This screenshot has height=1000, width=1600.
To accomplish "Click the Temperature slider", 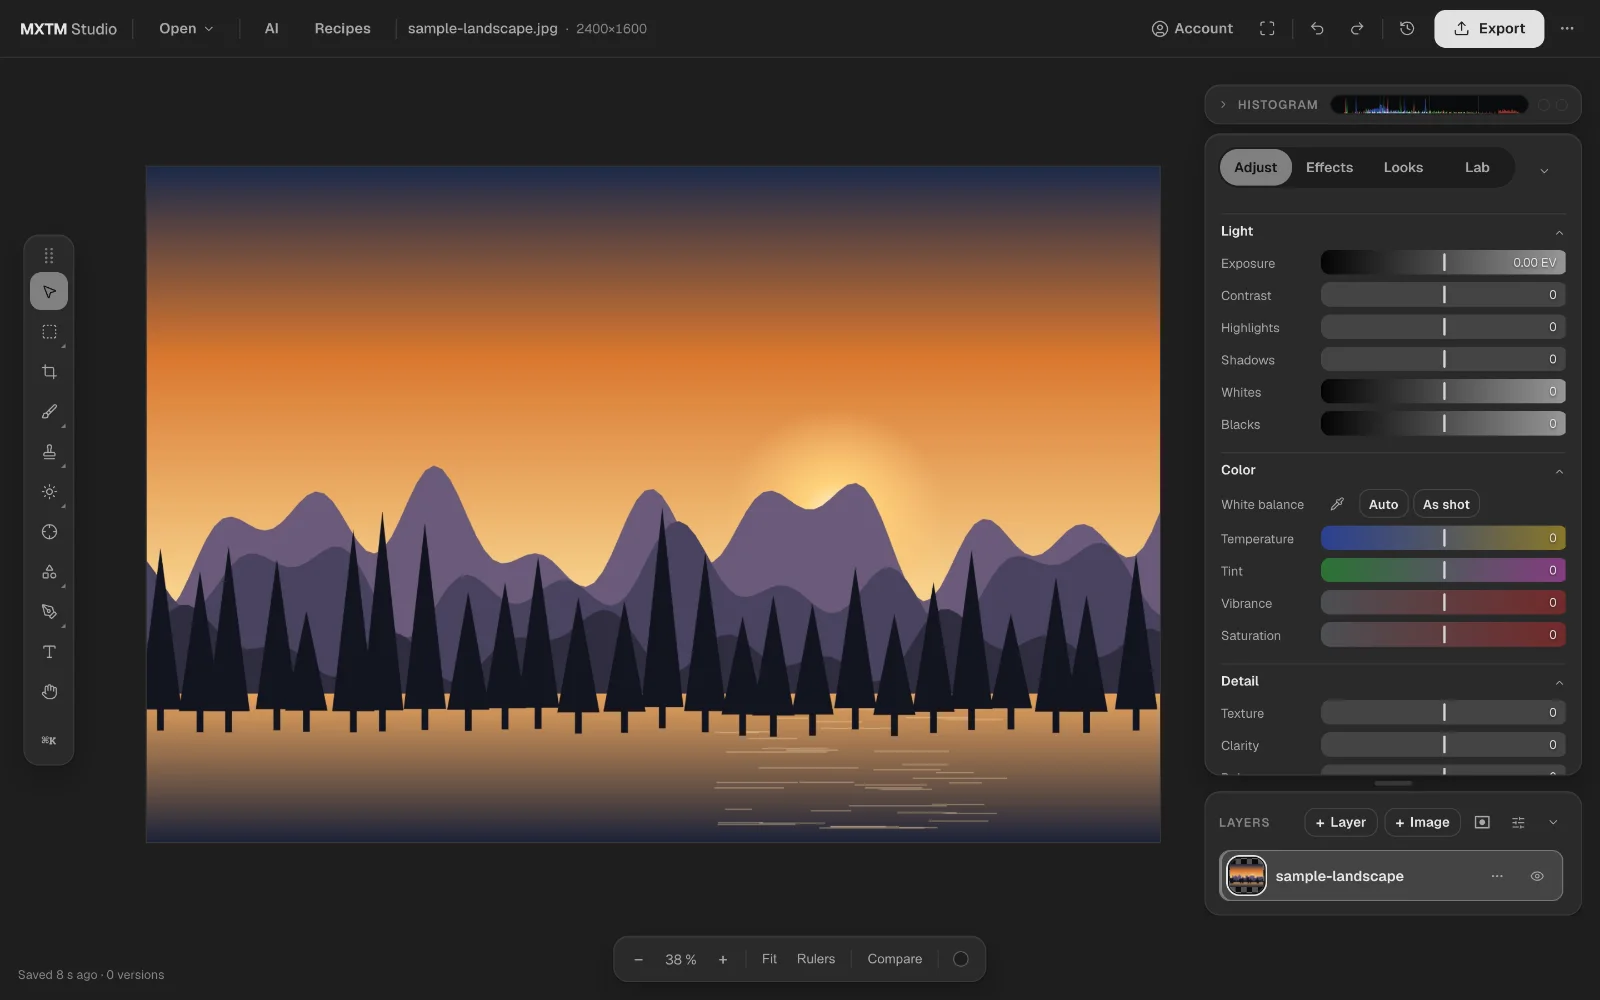I will pyautogui.click(x=1443, y=538).
